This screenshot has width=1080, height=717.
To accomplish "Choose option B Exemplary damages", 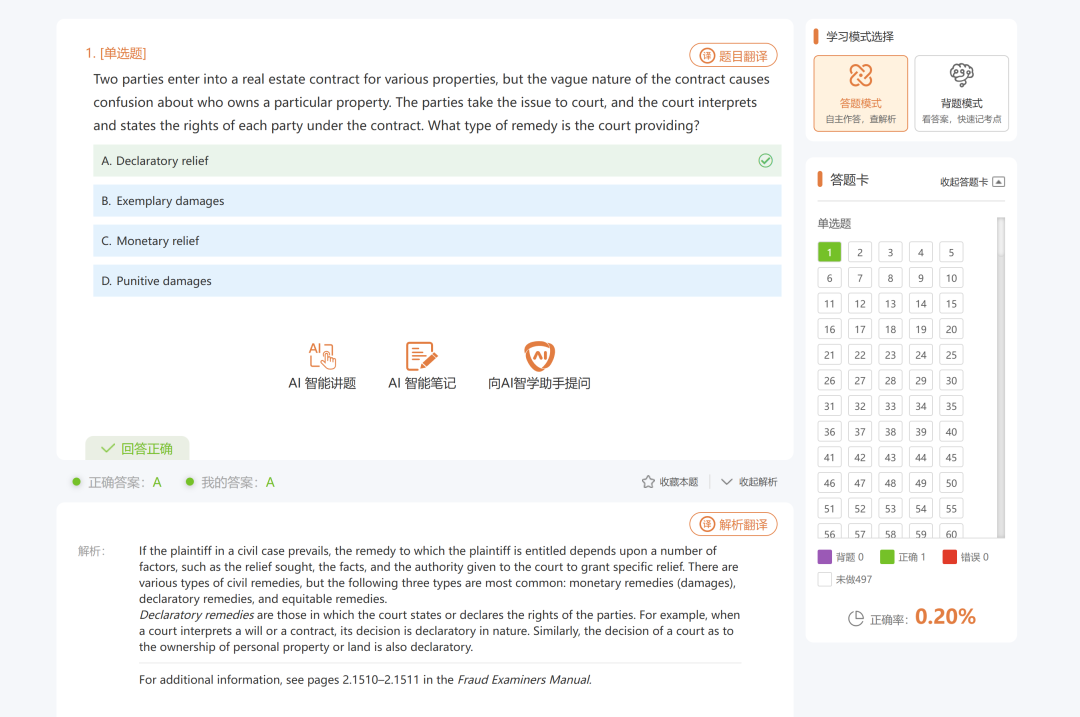I will 437,200.
